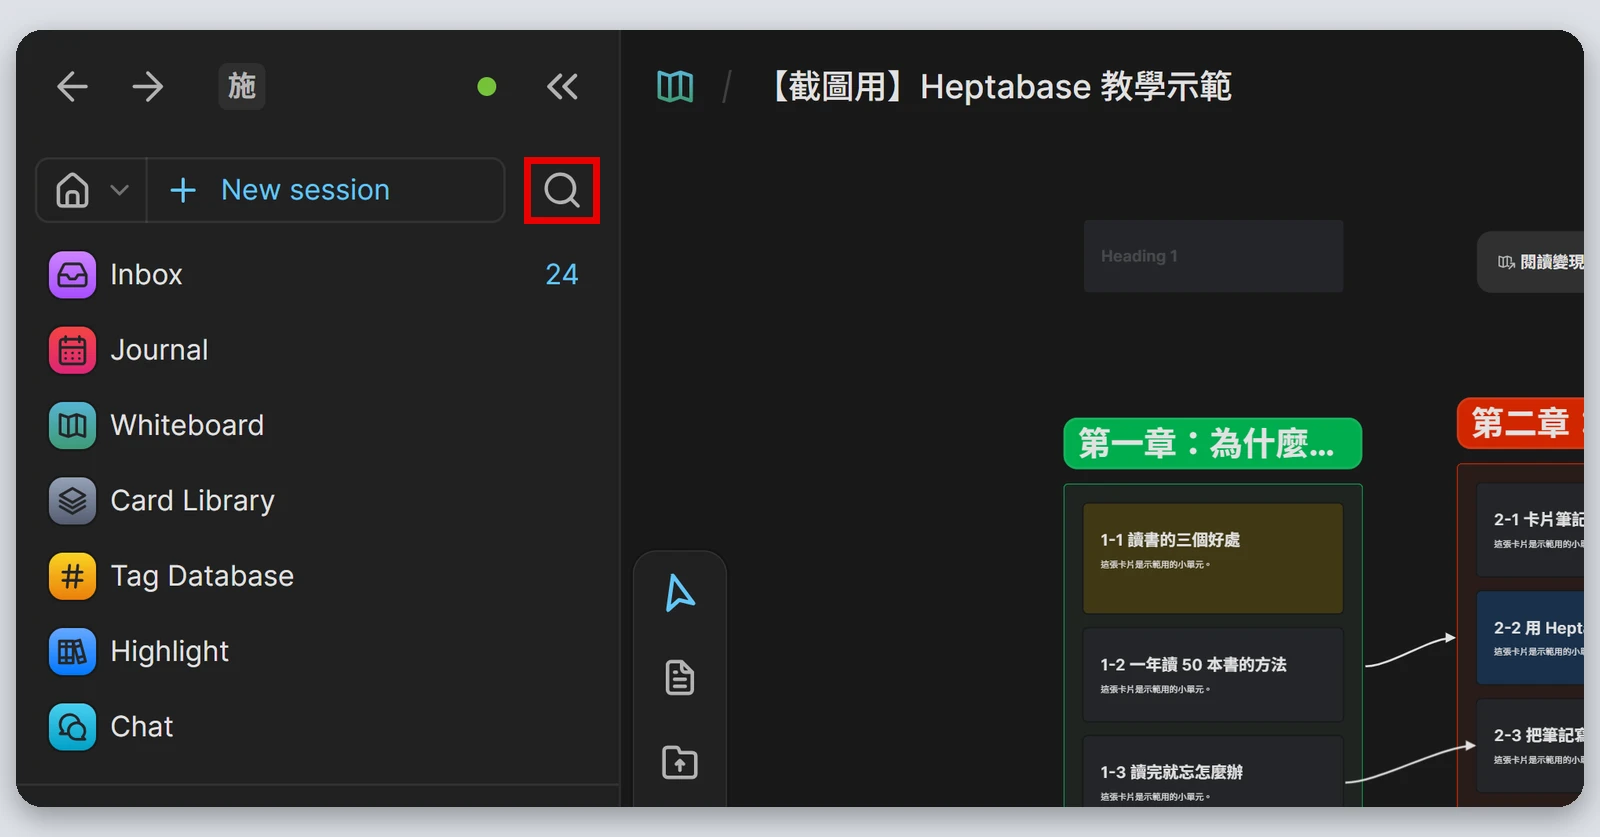Select the import file upload tool
The width and height of the screenshot is (1600, 837).
coord(680,762)
